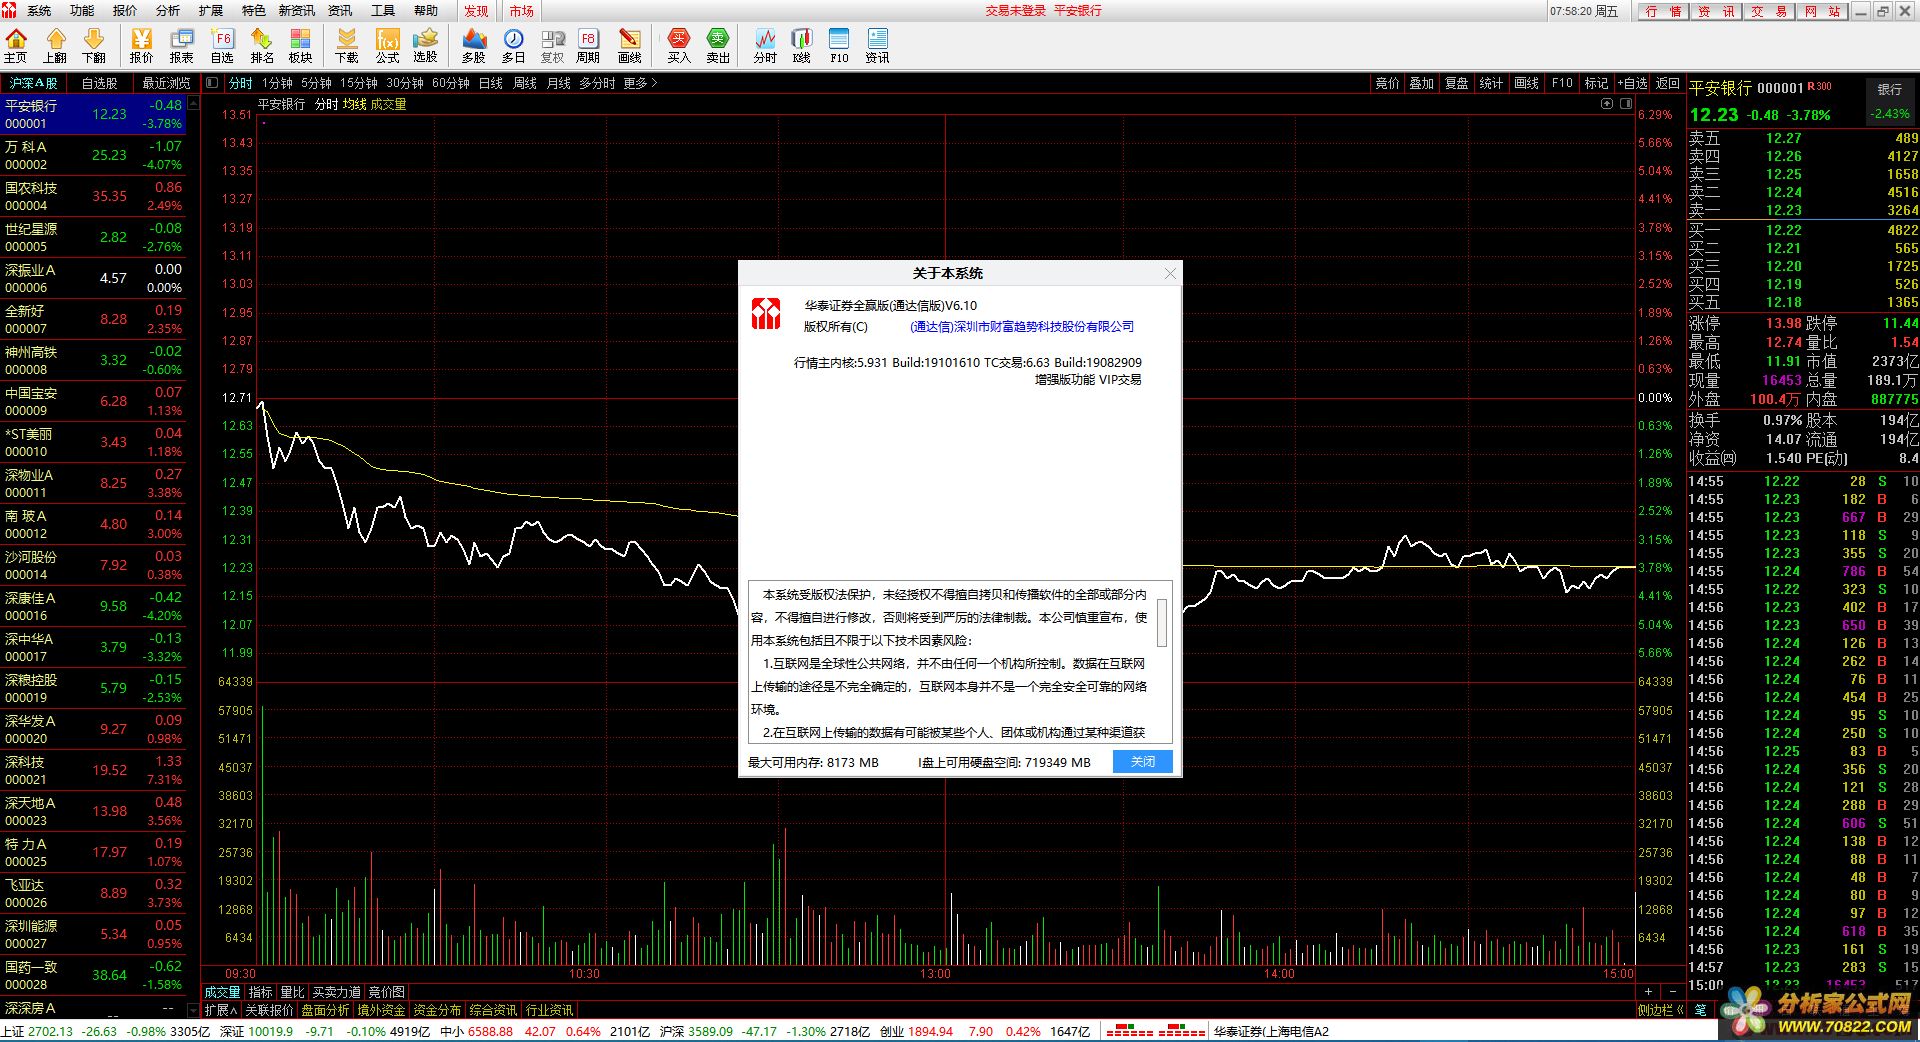
Task: Select 深科技 000021 row in list
Action: click(x=93, y=770)
